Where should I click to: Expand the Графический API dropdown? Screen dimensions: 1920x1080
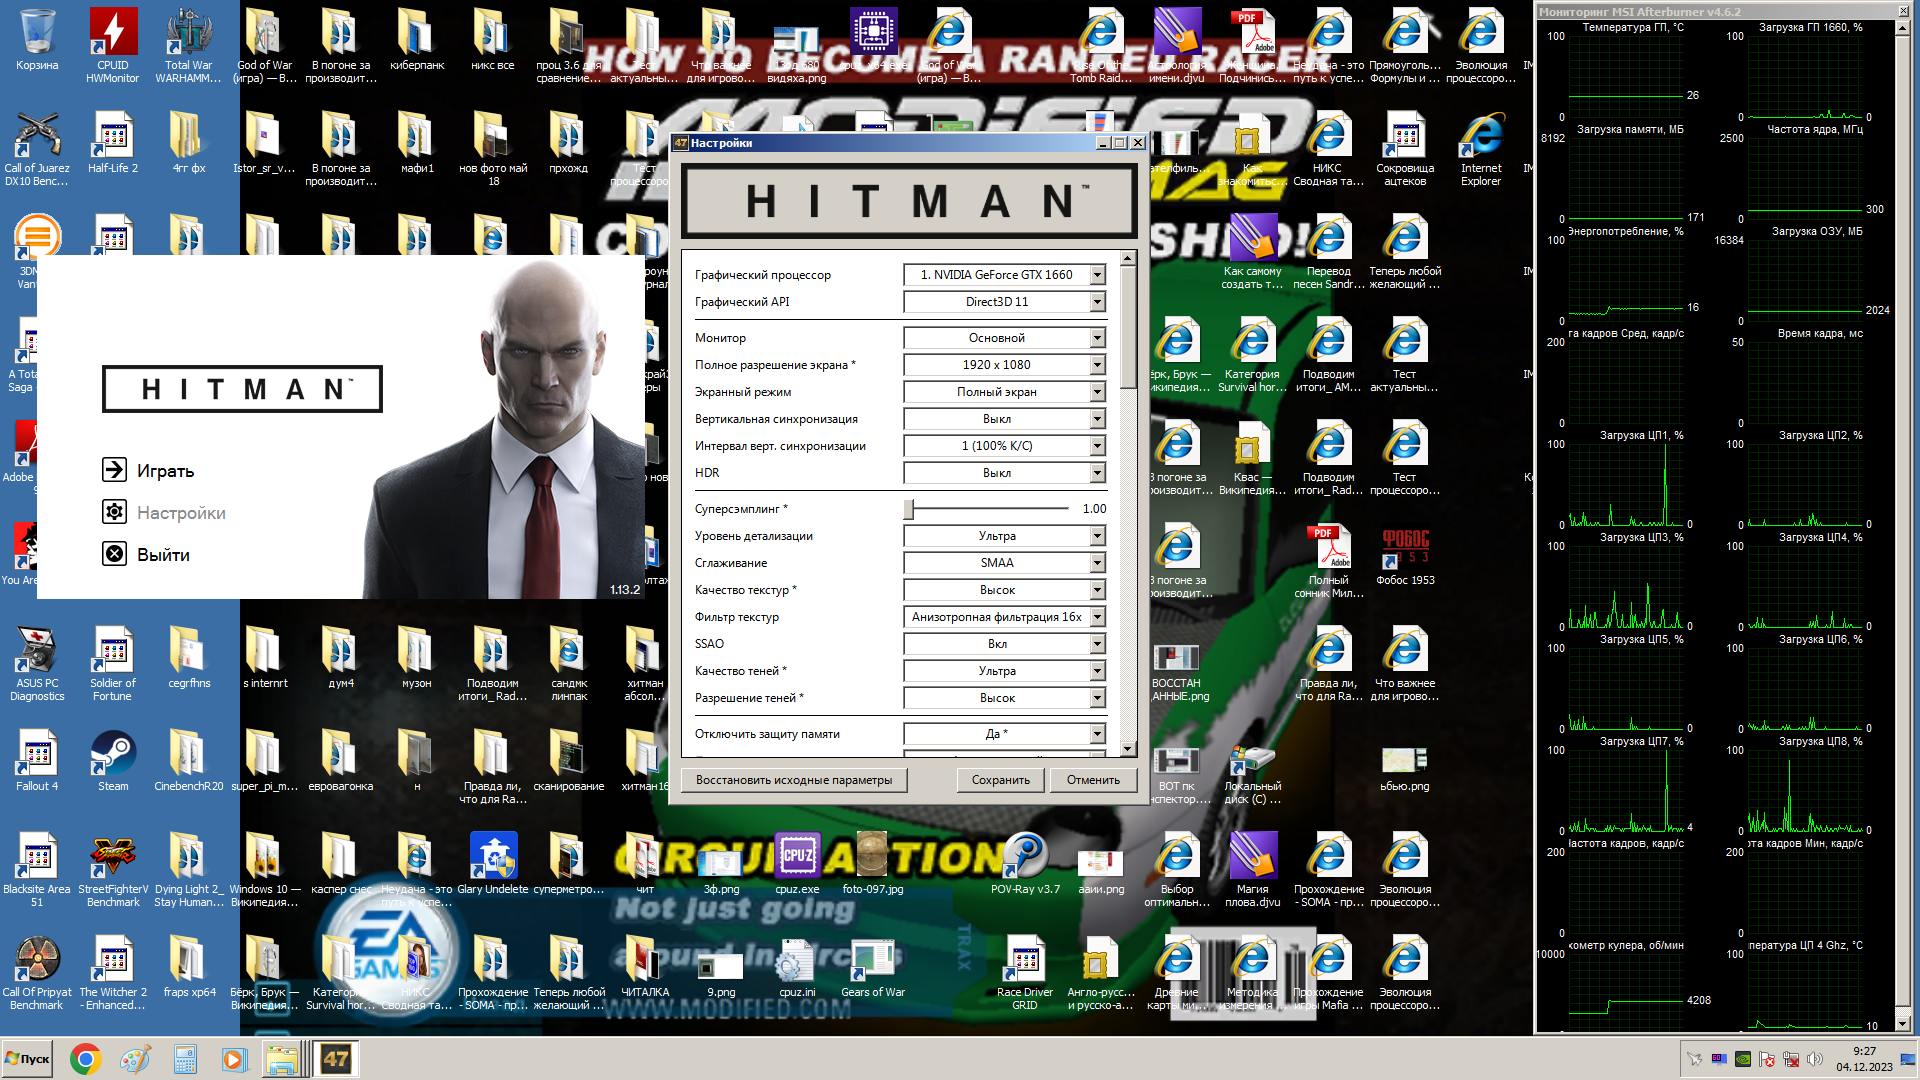click(1097, 302)
